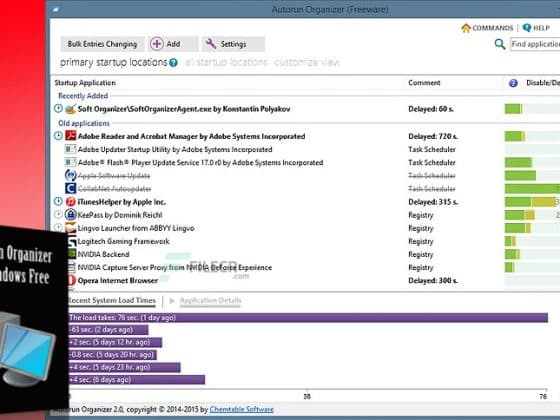Click Delayed: 315 s. comment cell

point(433,202)
